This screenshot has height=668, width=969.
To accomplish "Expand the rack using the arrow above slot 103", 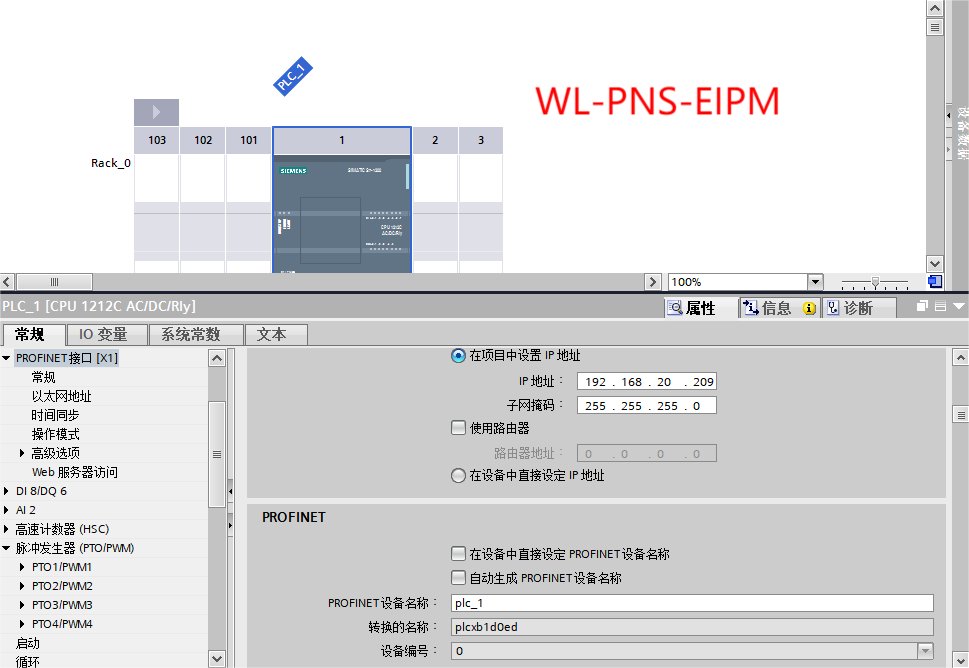I will (156, 112).
